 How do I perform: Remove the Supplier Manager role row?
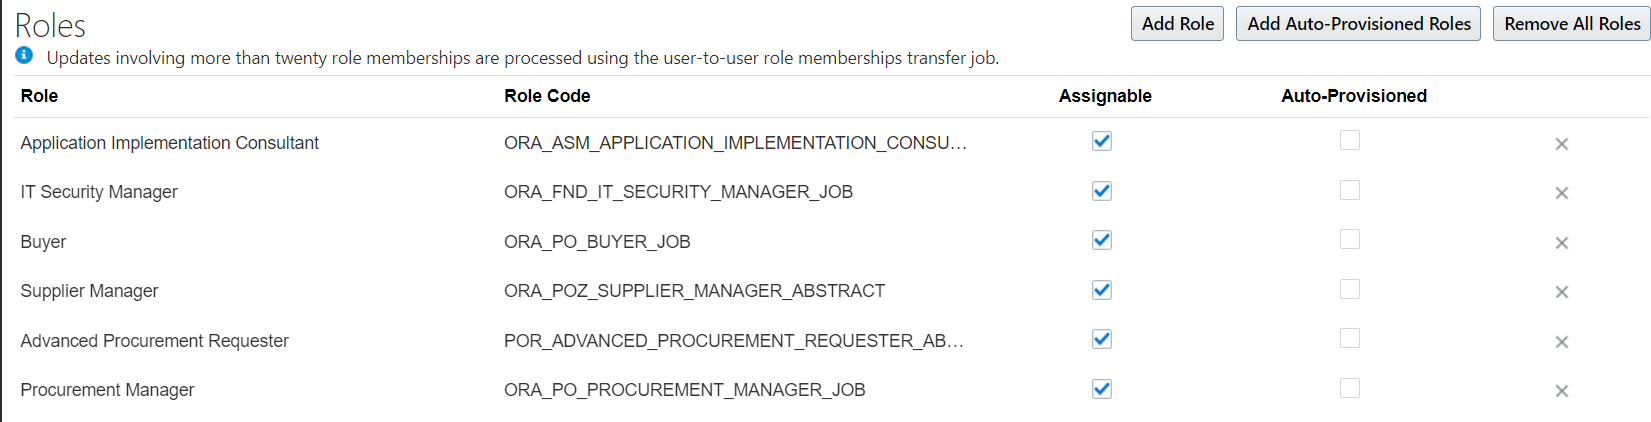pos(1561,292)
